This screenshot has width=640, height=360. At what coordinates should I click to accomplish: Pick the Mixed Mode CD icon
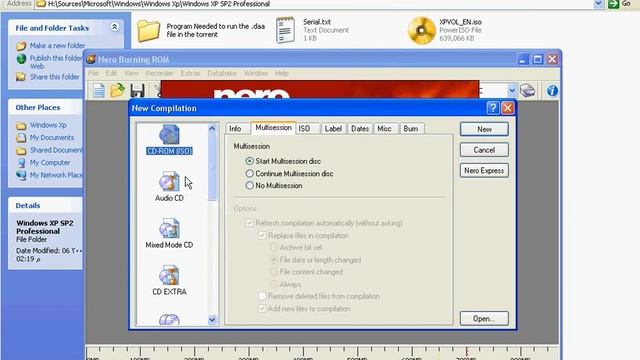click(169, 228)
